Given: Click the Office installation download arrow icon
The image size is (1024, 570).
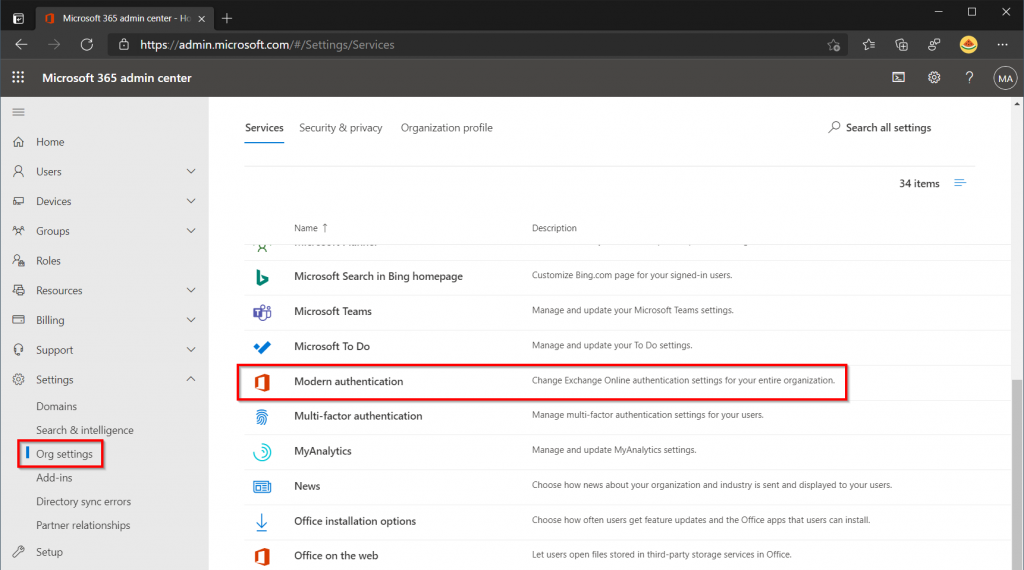Looking at the screenshot, I should (262, 522).
